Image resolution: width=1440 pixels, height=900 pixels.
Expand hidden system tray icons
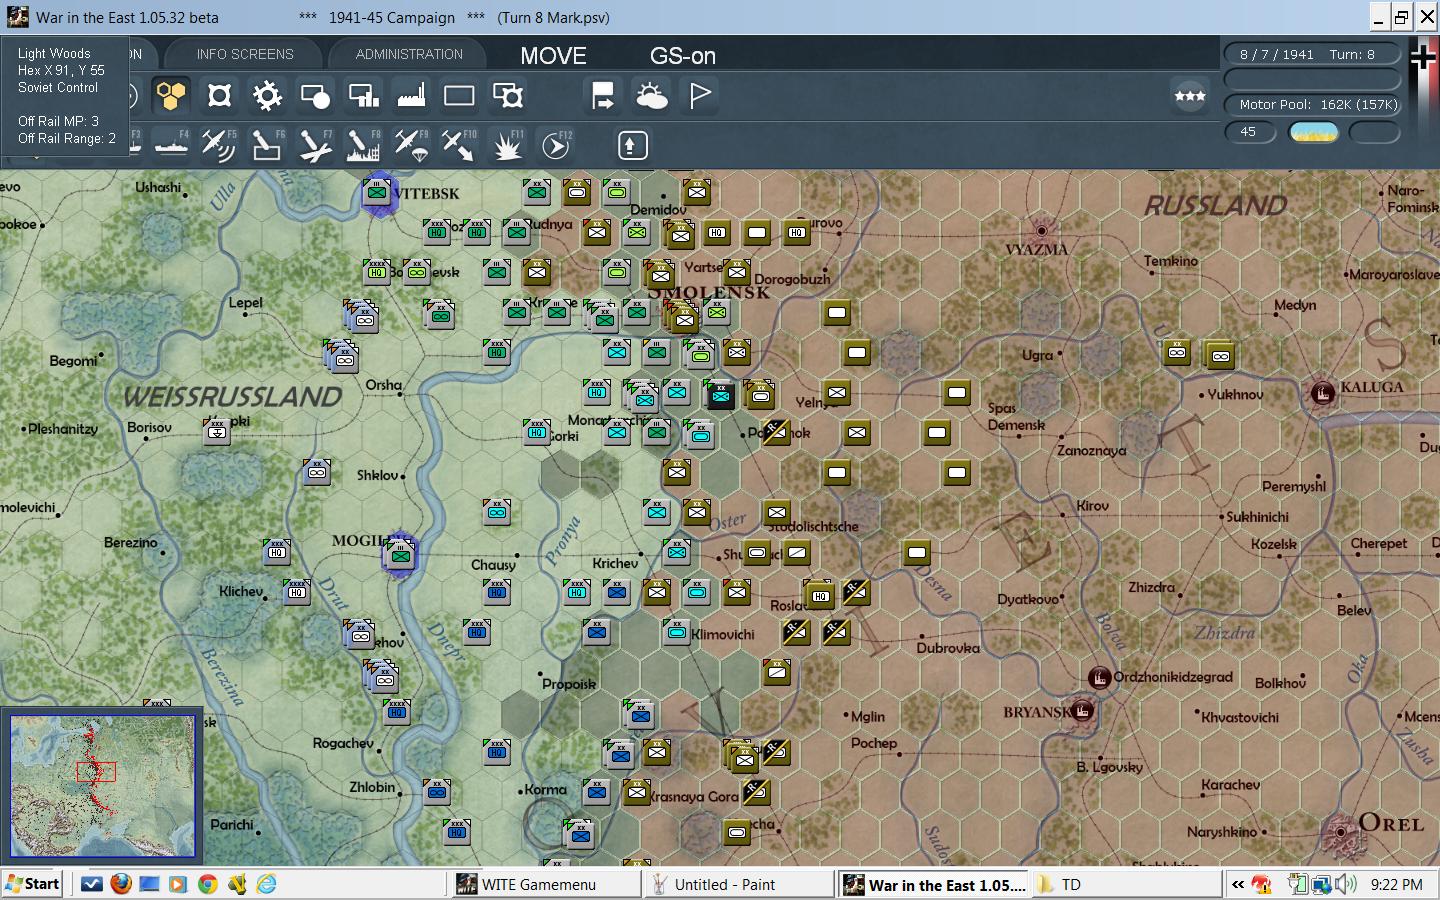(x=1238, y=884)
